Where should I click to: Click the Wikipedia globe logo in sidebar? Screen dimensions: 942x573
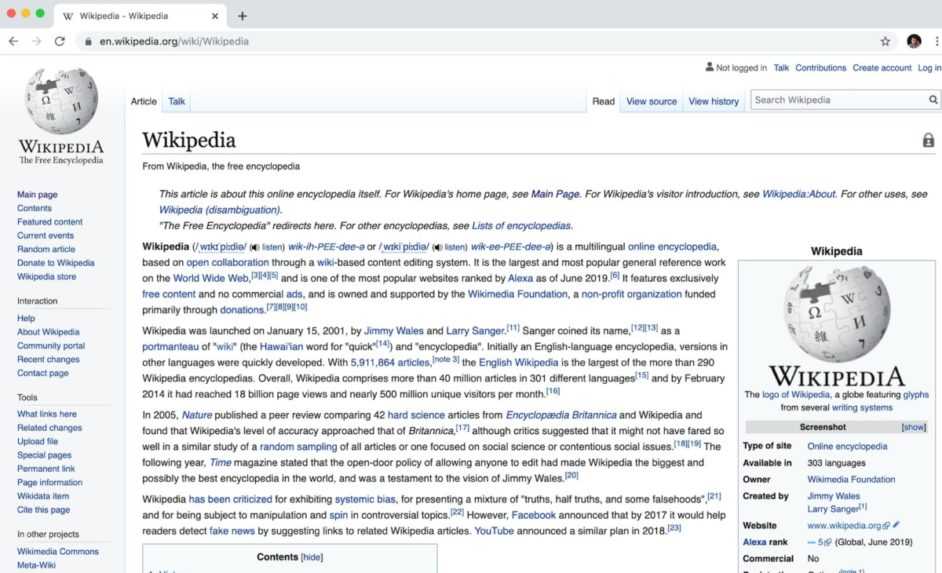[x=61, y=100]
